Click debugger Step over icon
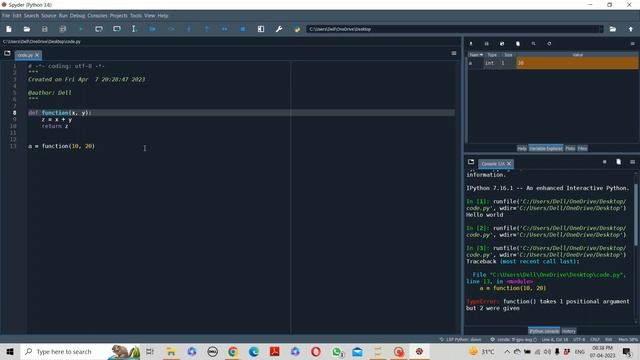The image size is (640, 360). point(171,29)
